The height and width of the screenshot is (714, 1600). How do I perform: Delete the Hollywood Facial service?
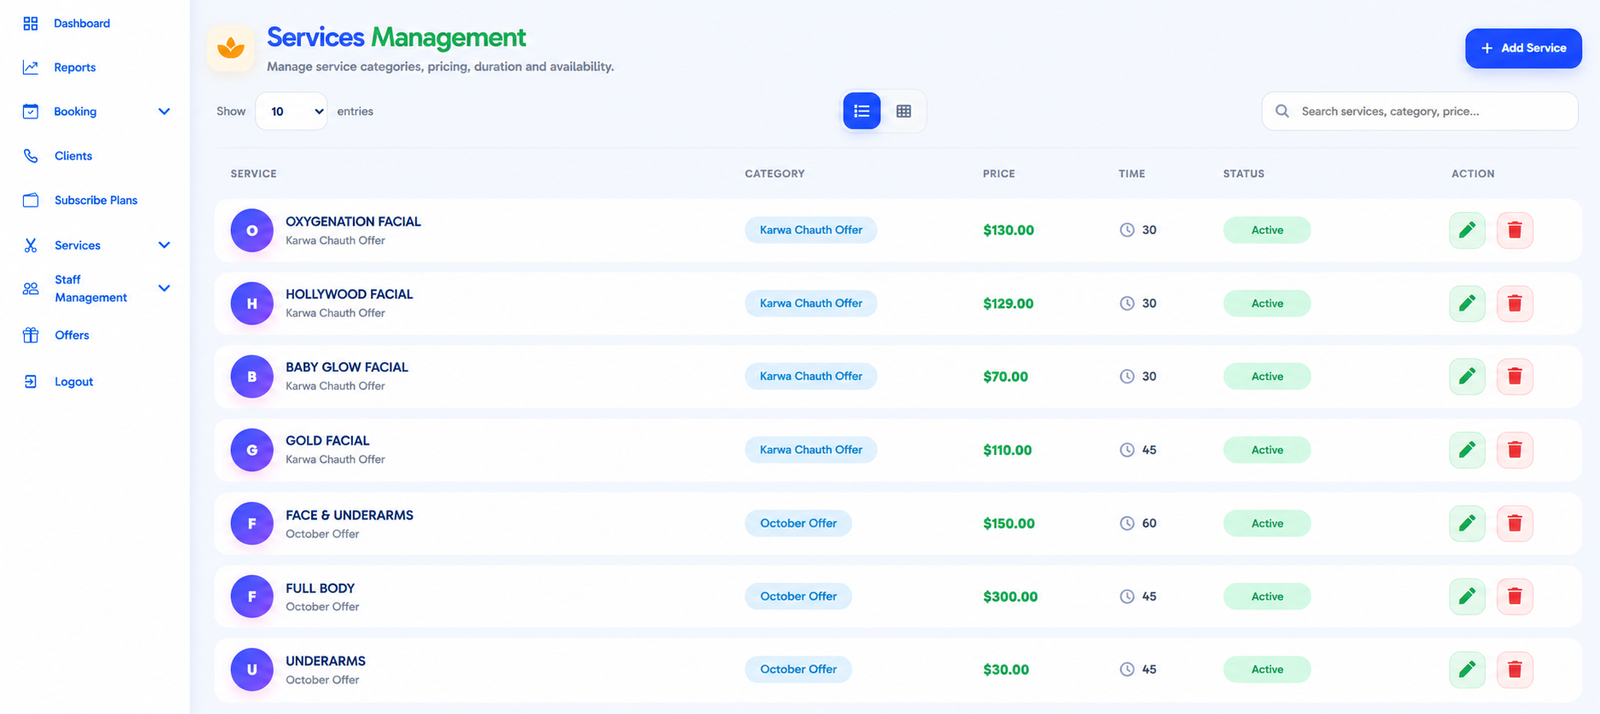point(1515,303)
